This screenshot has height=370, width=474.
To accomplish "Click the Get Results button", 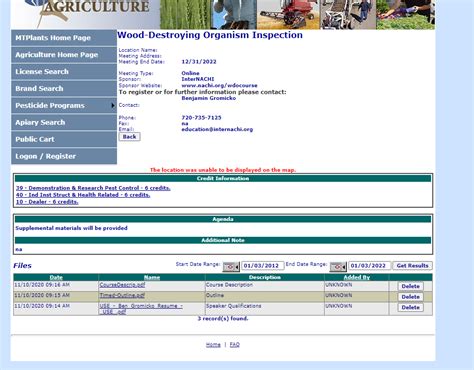I will pyautogui.click(x=412, y=266).
